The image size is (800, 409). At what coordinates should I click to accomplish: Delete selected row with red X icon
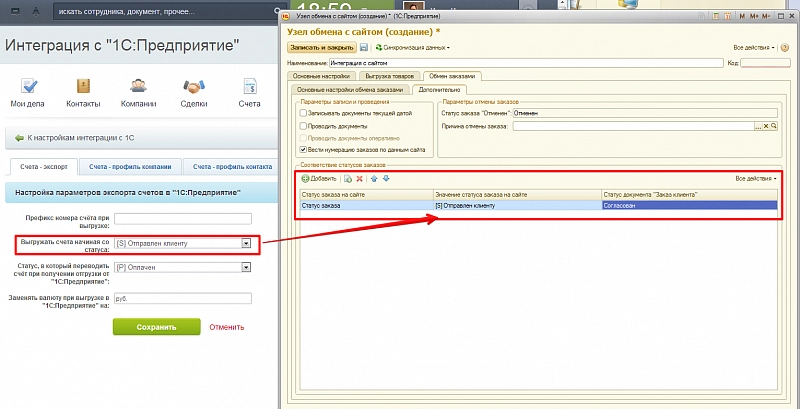[359, 178]
